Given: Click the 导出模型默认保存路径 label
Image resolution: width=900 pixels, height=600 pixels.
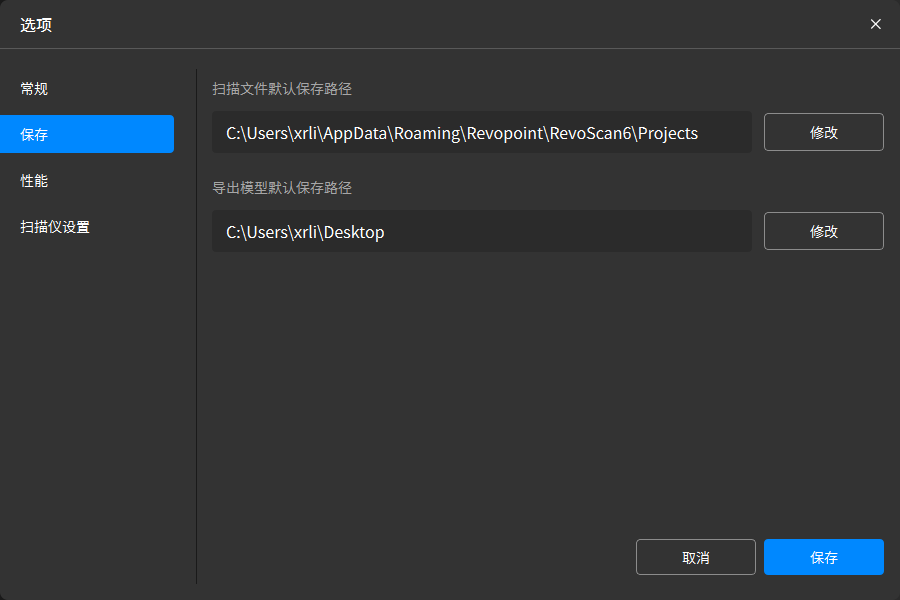Looking at the screenshot, I should [282, 188].
